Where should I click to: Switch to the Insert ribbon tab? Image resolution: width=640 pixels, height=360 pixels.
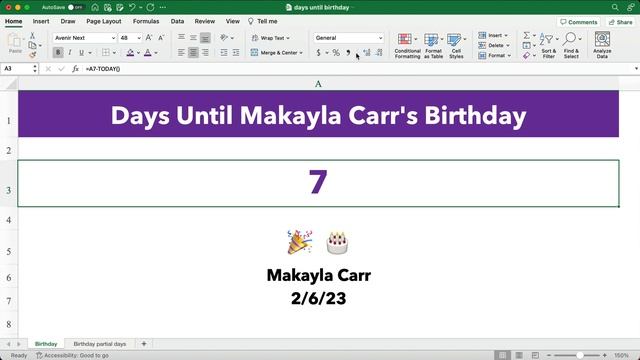[x=41, y=21]
